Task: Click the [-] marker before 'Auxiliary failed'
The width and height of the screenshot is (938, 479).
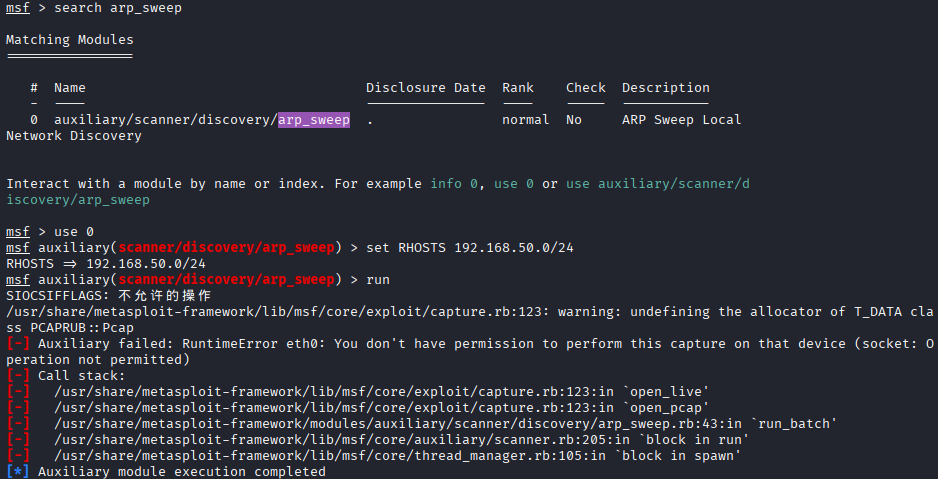Action: coord(18,344)
